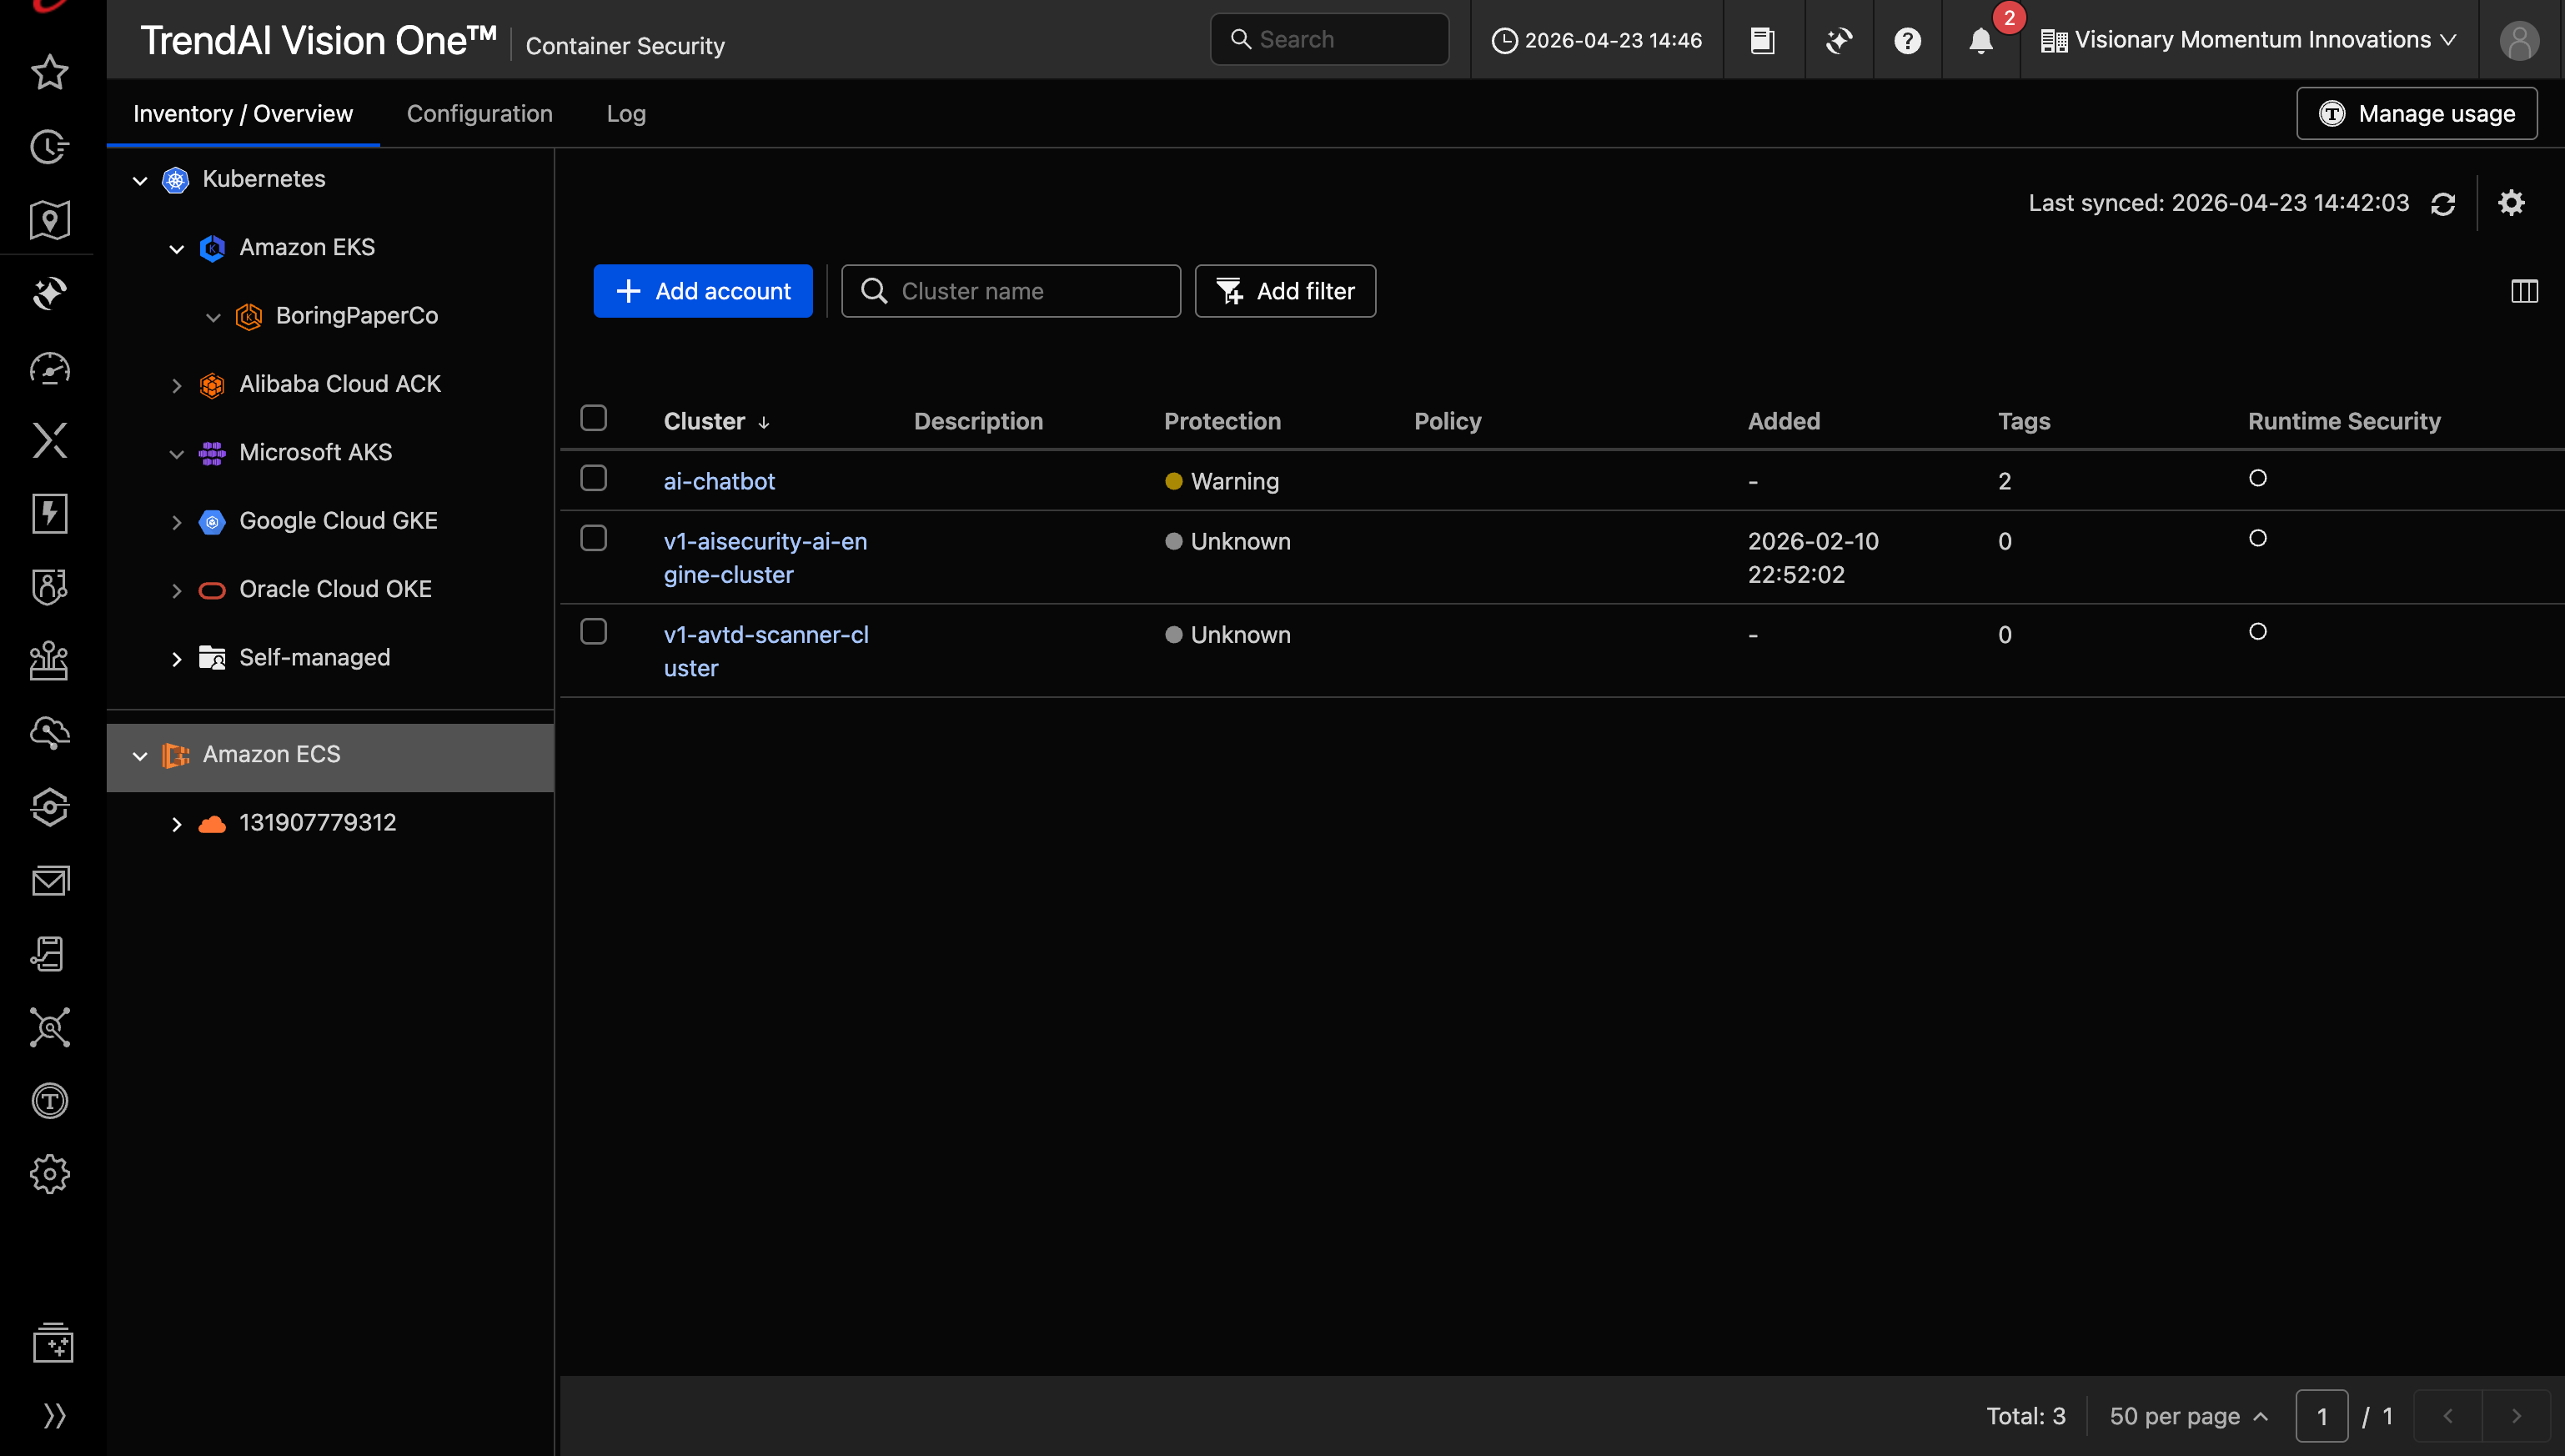Check the v1-aisecurity-ai-engine-cluster row checkbox
Screen dimensions: 2565x1456
click(593, 538)
